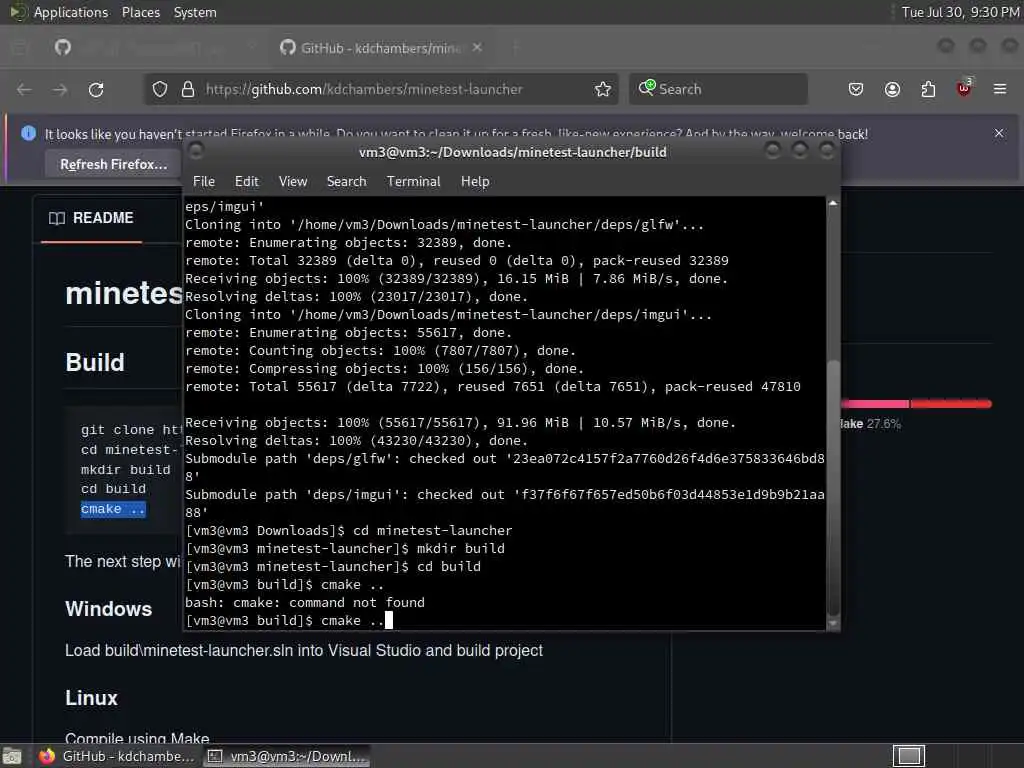1024x768 pixels.
Task: Click the Build heading in README
Action: (95, 362)
